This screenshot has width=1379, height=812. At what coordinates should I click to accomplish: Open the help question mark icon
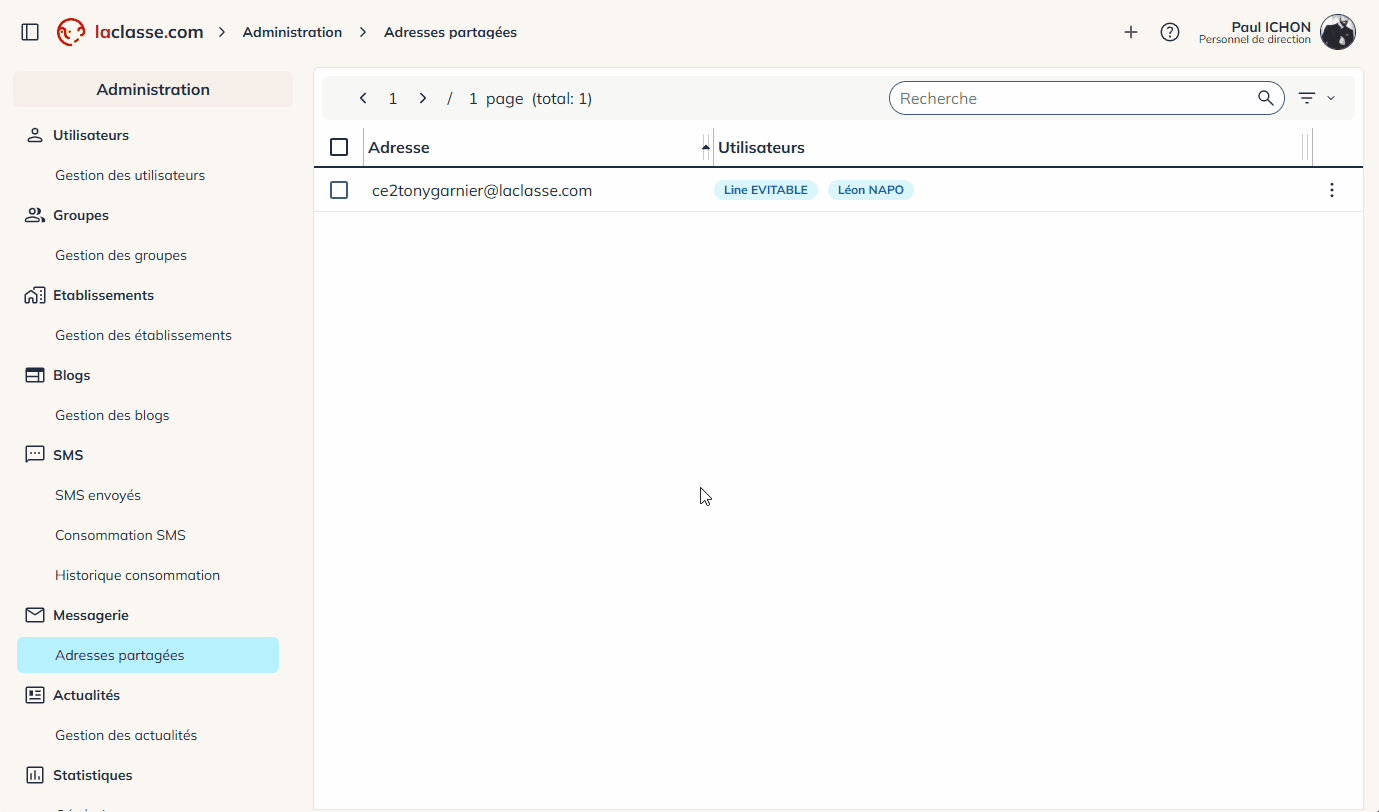click(x=1169, y=32)
